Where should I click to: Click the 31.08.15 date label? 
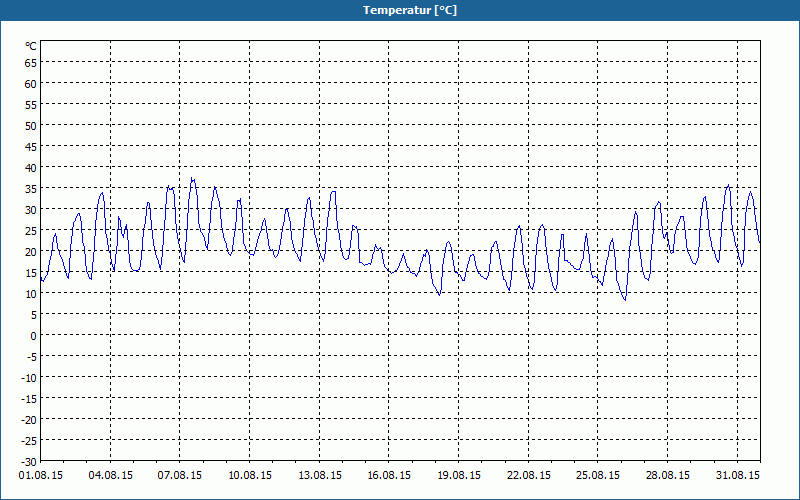737,476
